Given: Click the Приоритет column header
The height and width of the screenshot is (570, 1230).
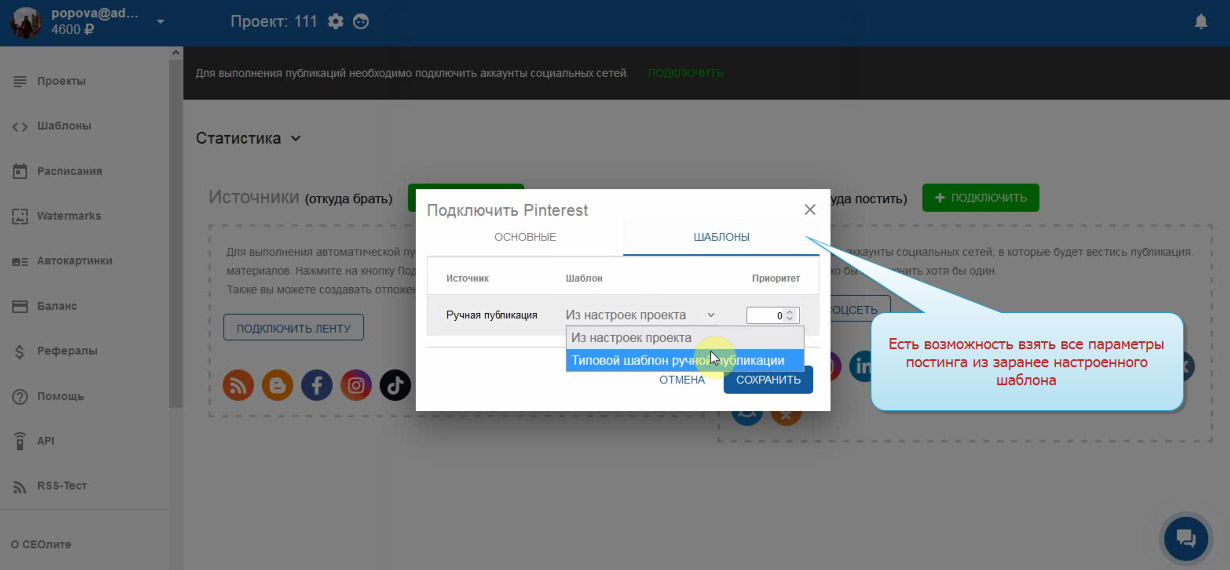Looking at the screenshot, I should (x=776, y=278).
